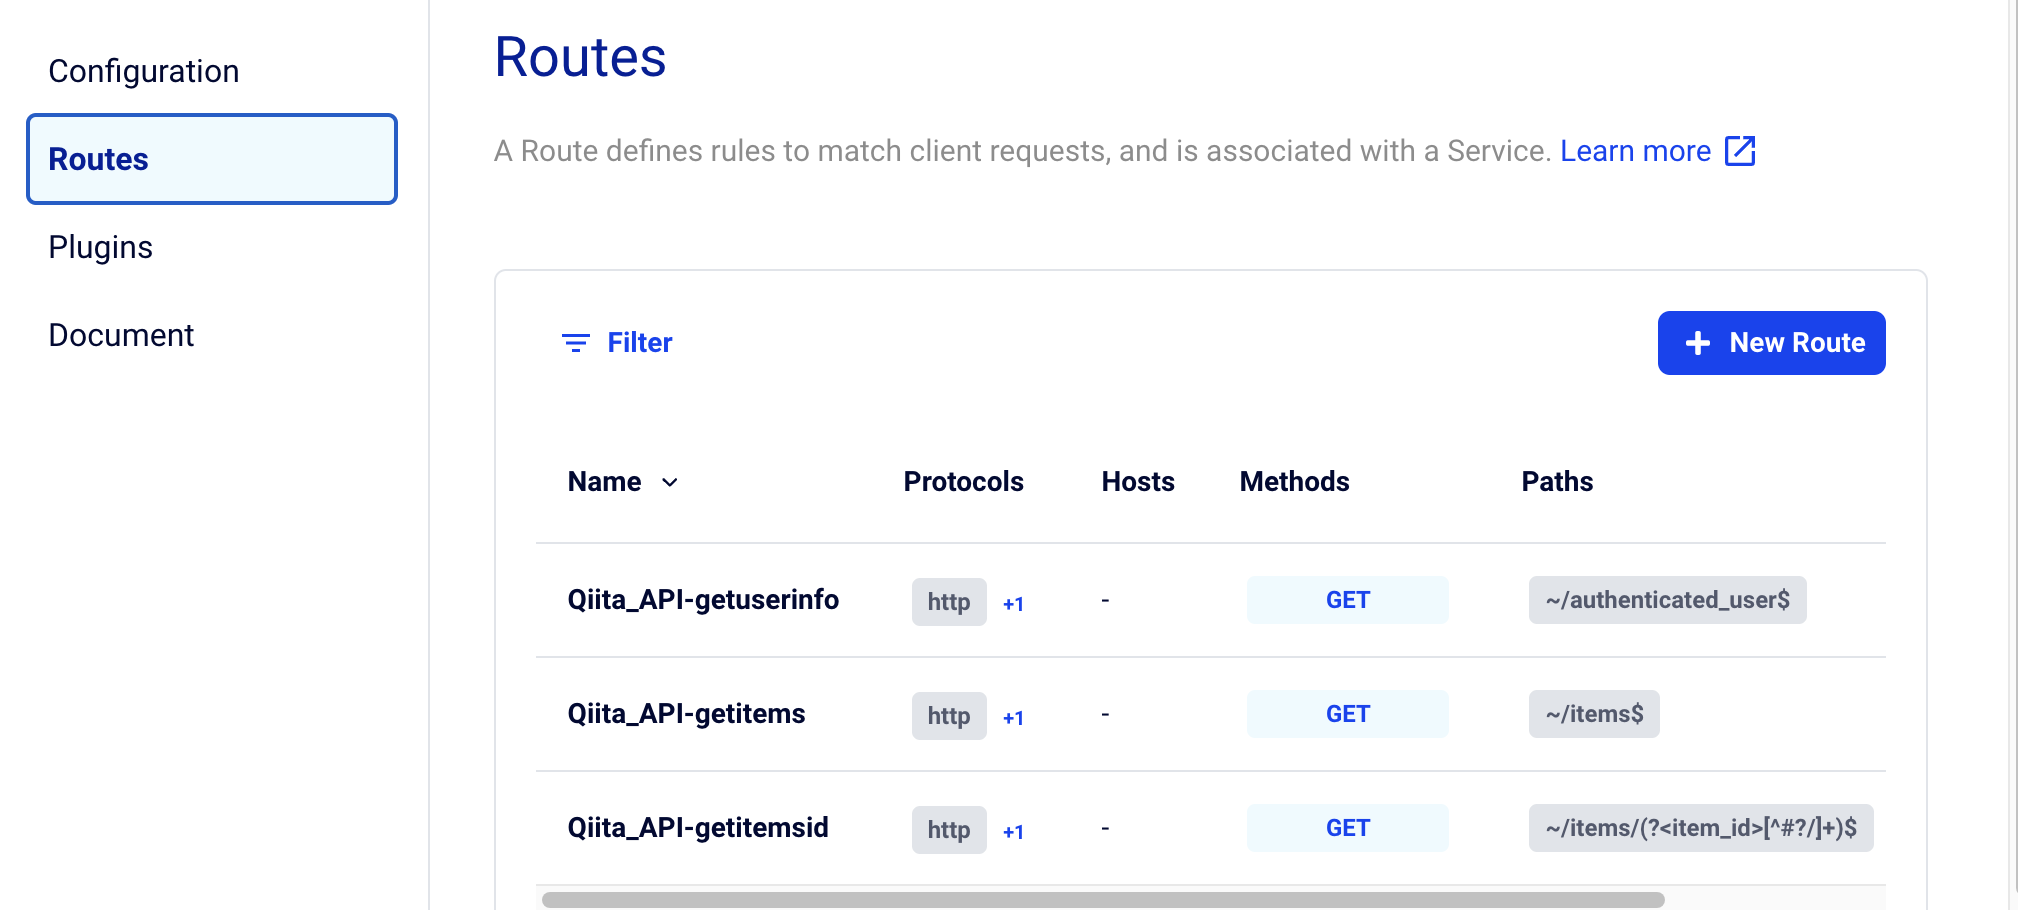This screenshot has height=910, width=2018.
Task: Open the Configuration sidebar item
Action: coord(144,71)
